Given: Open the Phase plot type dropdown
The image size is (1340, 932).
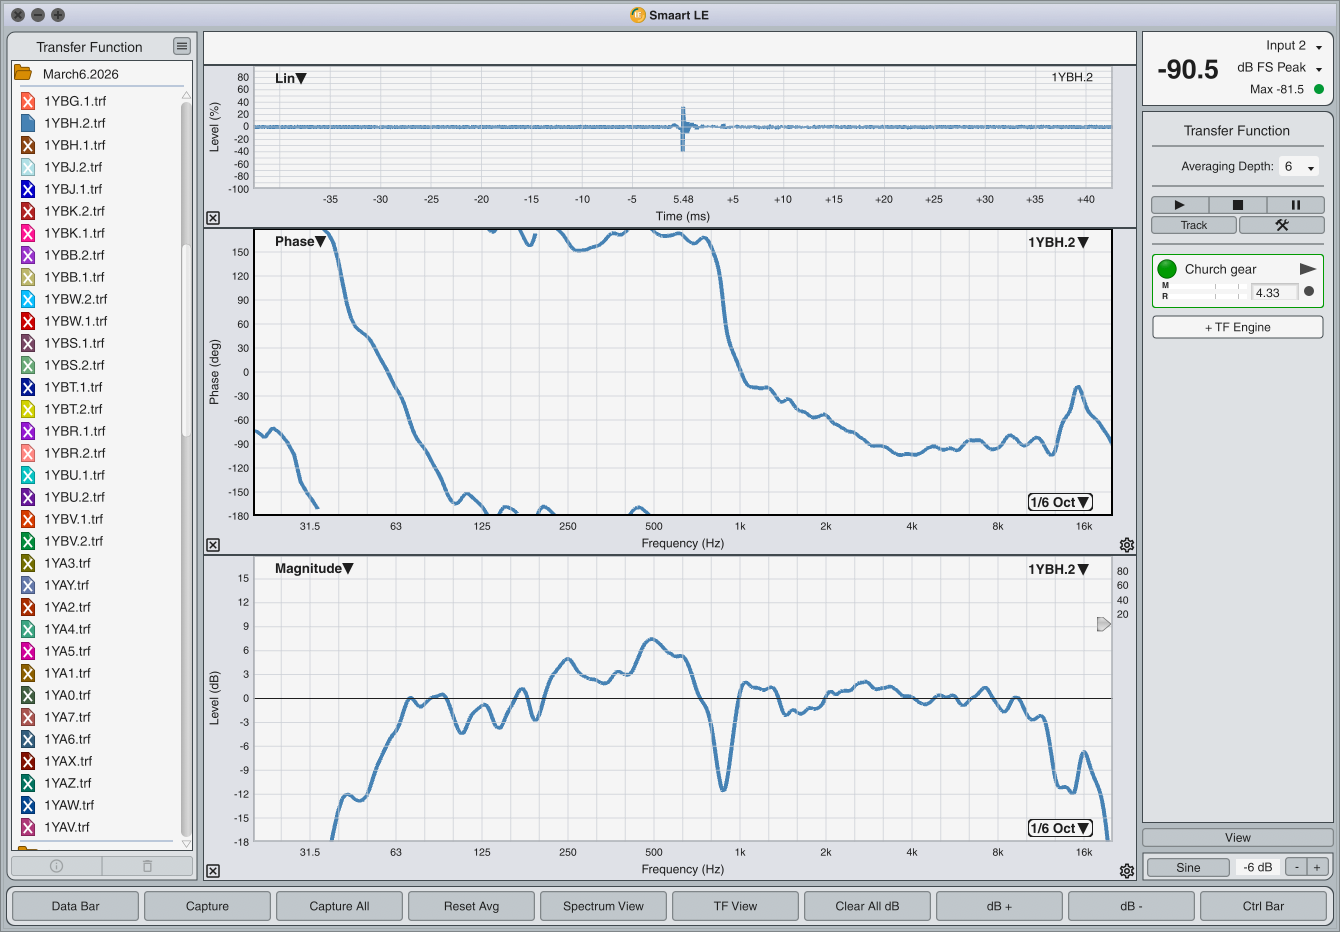Looking at the screenshot, I should [x=300, y=241].
